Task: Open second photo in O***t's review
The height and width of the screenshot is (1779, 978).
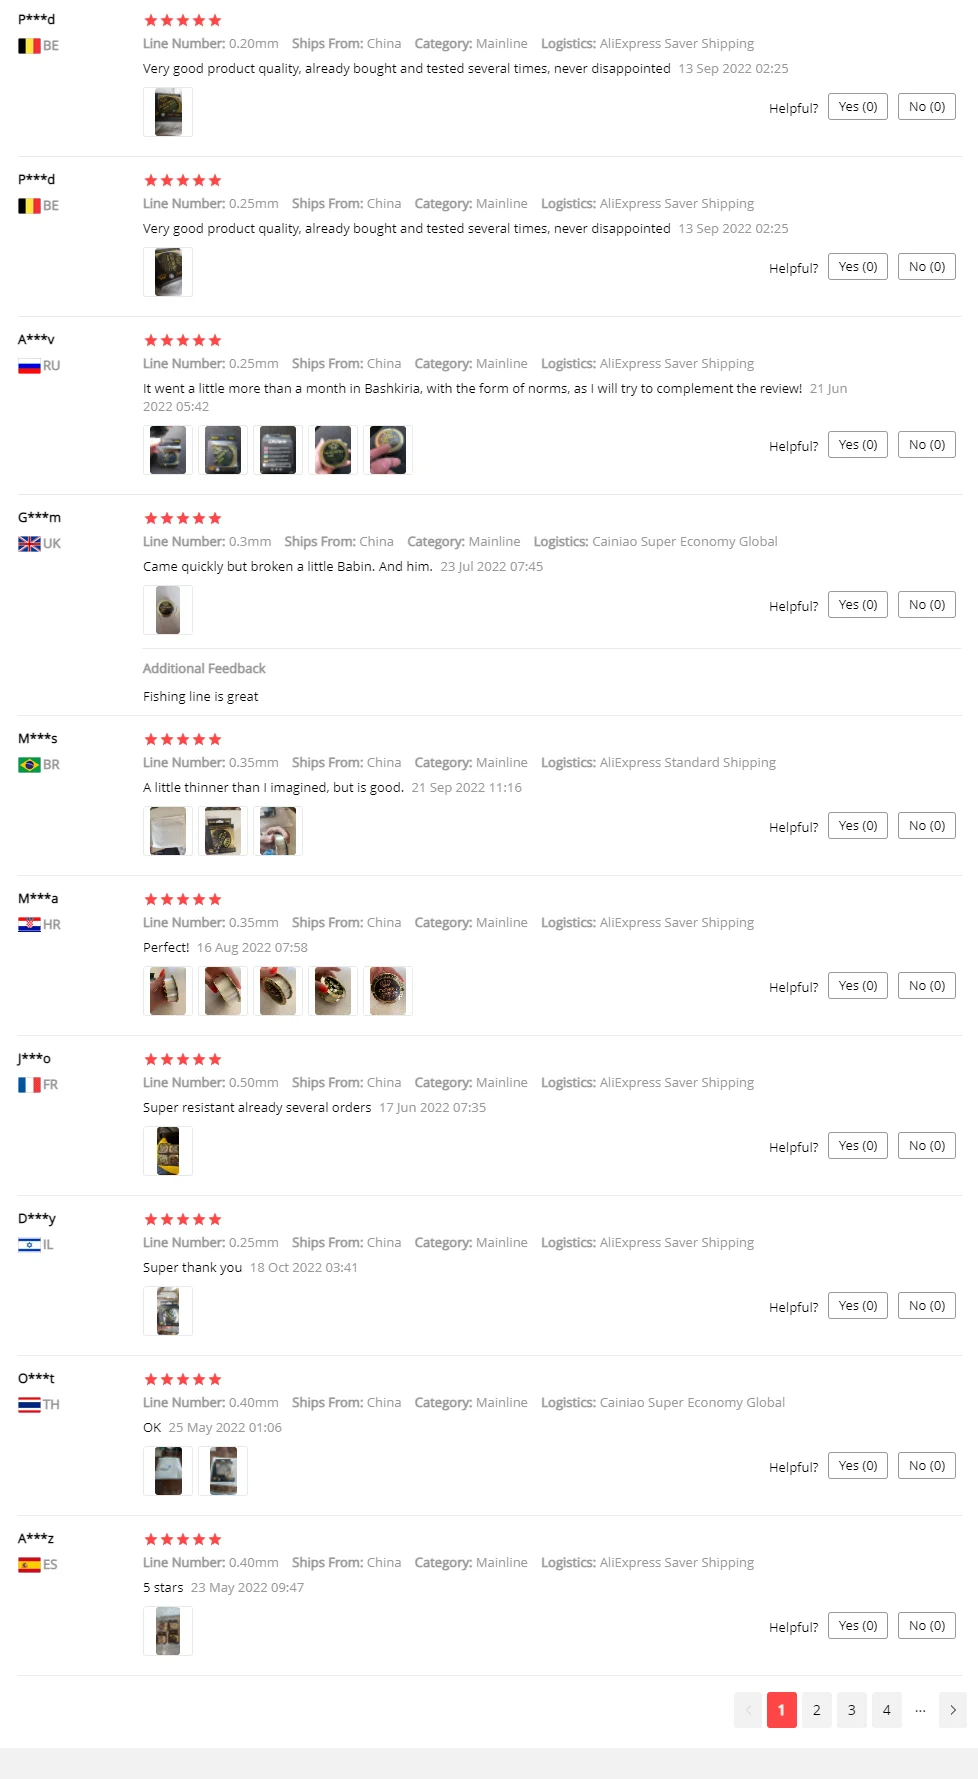Action: (x=223, y=1471)
